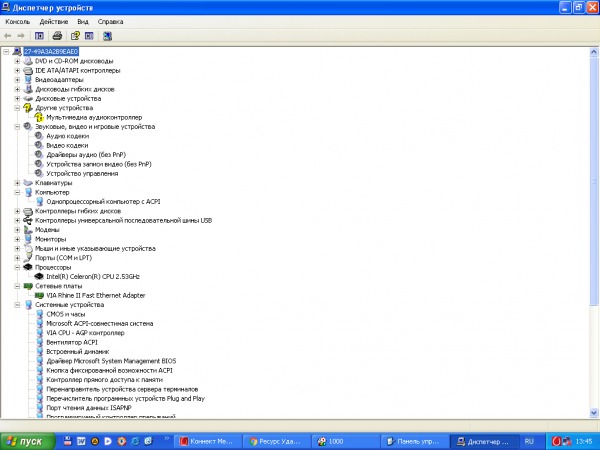The width and height of the screenshot is (600, 450).
Task: Select Устройства записи видео (без PnP)
Action: click(x=99, y=164)
